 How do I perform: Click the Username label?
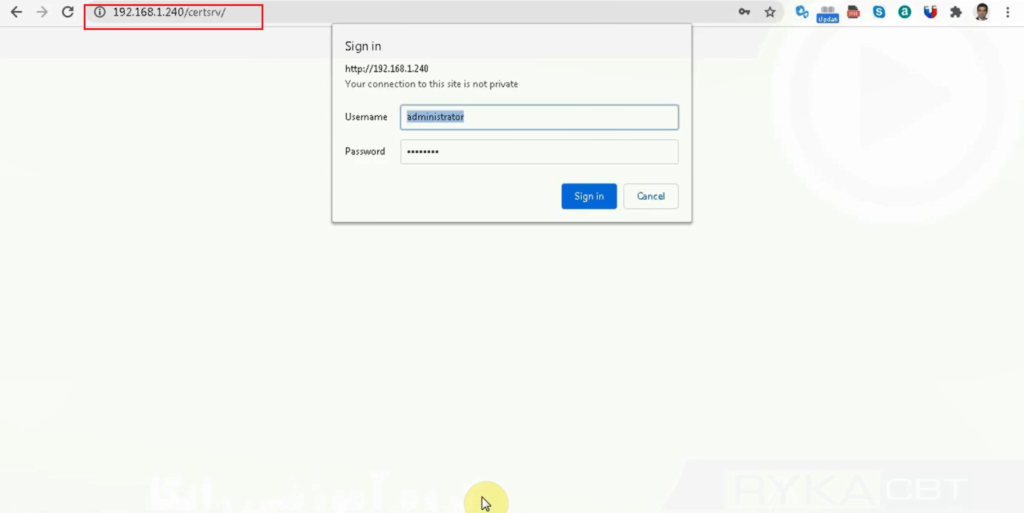click(x=366, y=117)
